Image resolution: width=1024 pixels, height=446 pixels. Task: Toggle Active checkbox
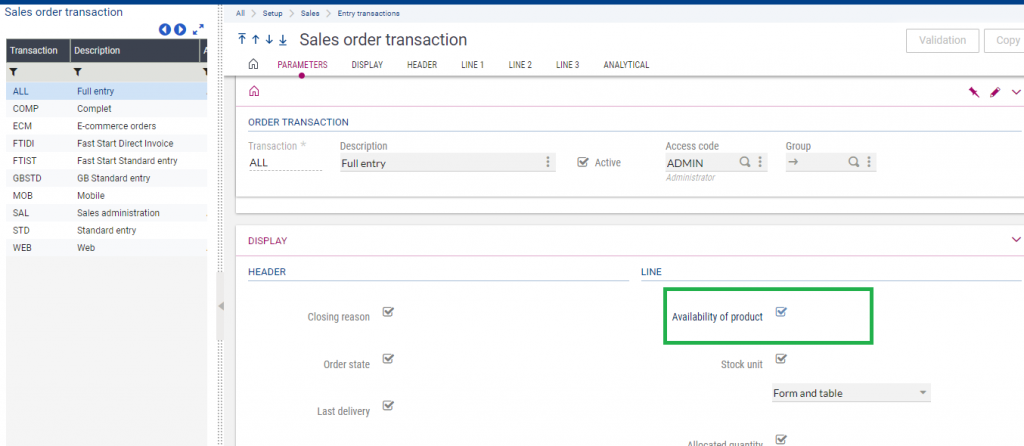click(x=584, y=162)
